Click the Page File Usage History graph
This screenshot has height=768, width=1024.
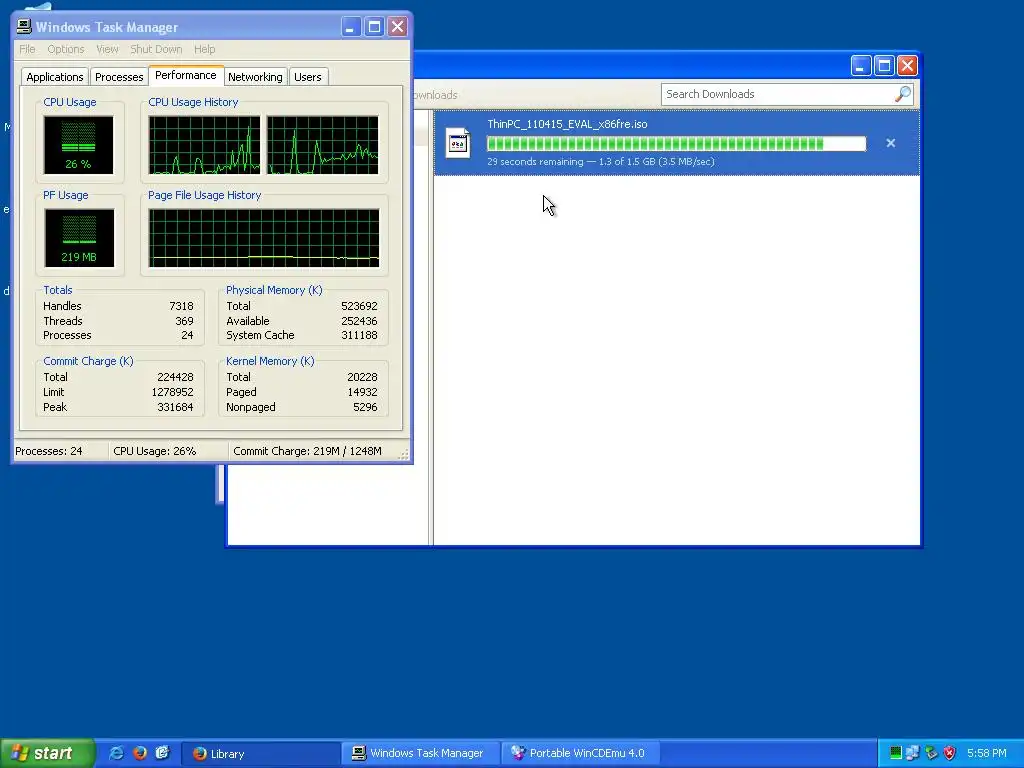click(x=264, y=238)
